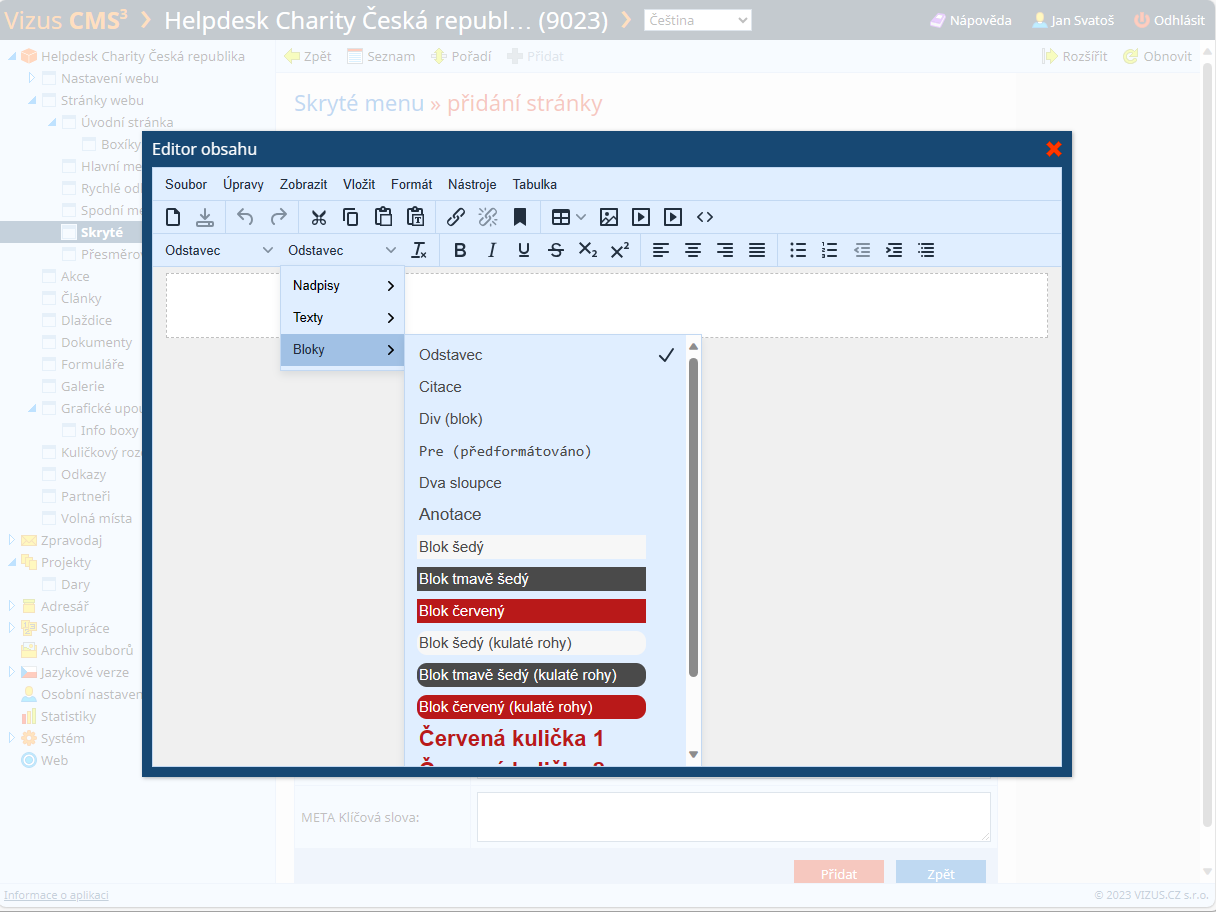The height and width of the screenshot is (912, 1216).
Task: Select the Citace block style
Action: pos(546,387)
